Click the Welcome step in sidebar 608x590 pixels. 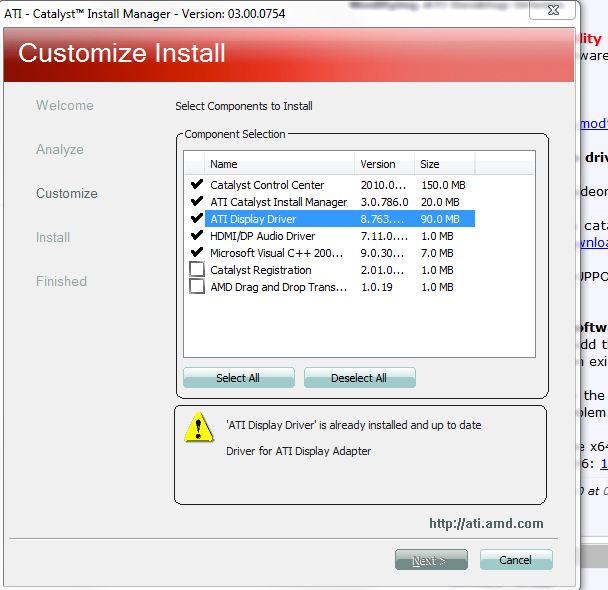[65, 105]
